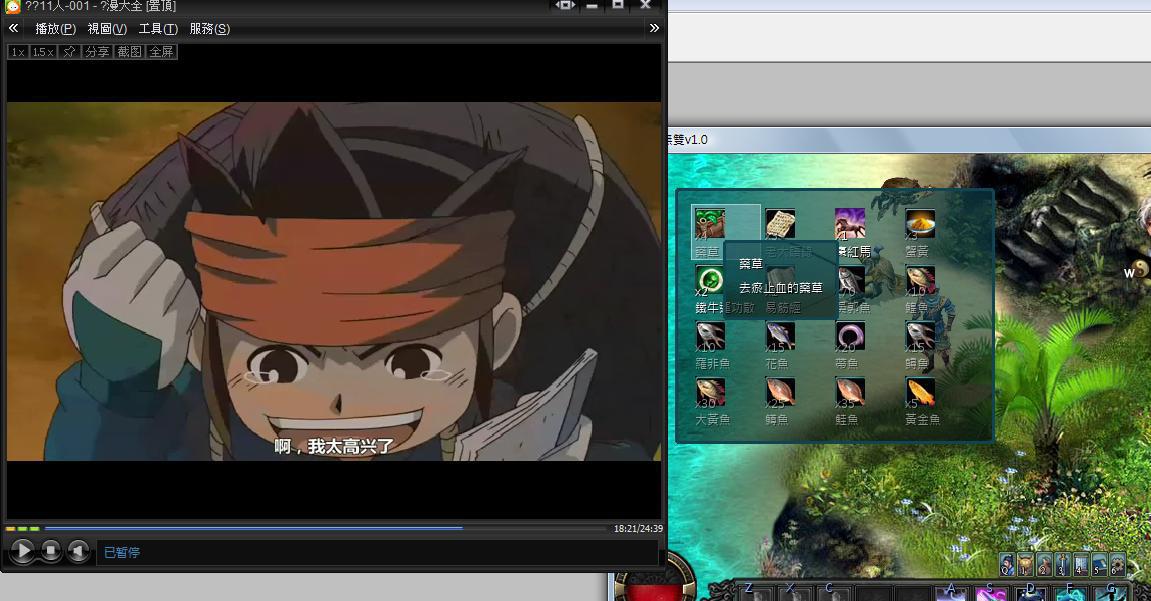Image resolution: width=1151 pixels, height=601 pixels.
Task: Select the 大黃魚 fish item icon
Action: pyautogui.click(x=710, y=392)
